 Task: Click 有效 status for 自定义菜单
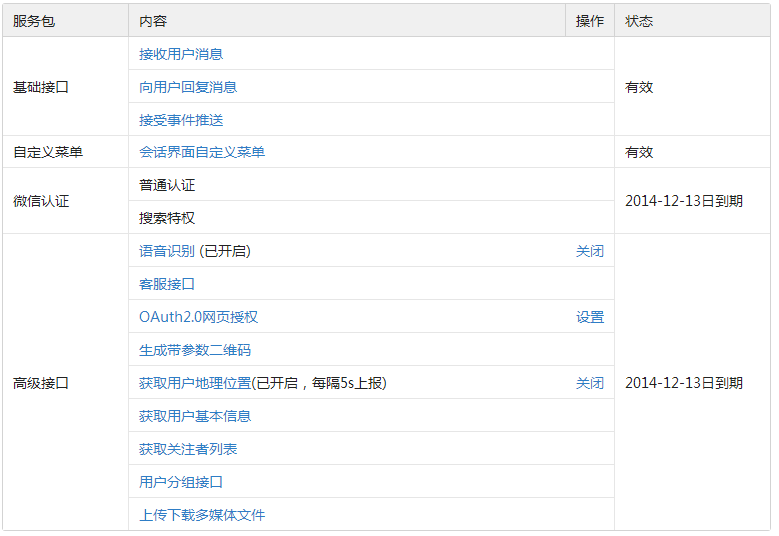click(x=639, y=152)
